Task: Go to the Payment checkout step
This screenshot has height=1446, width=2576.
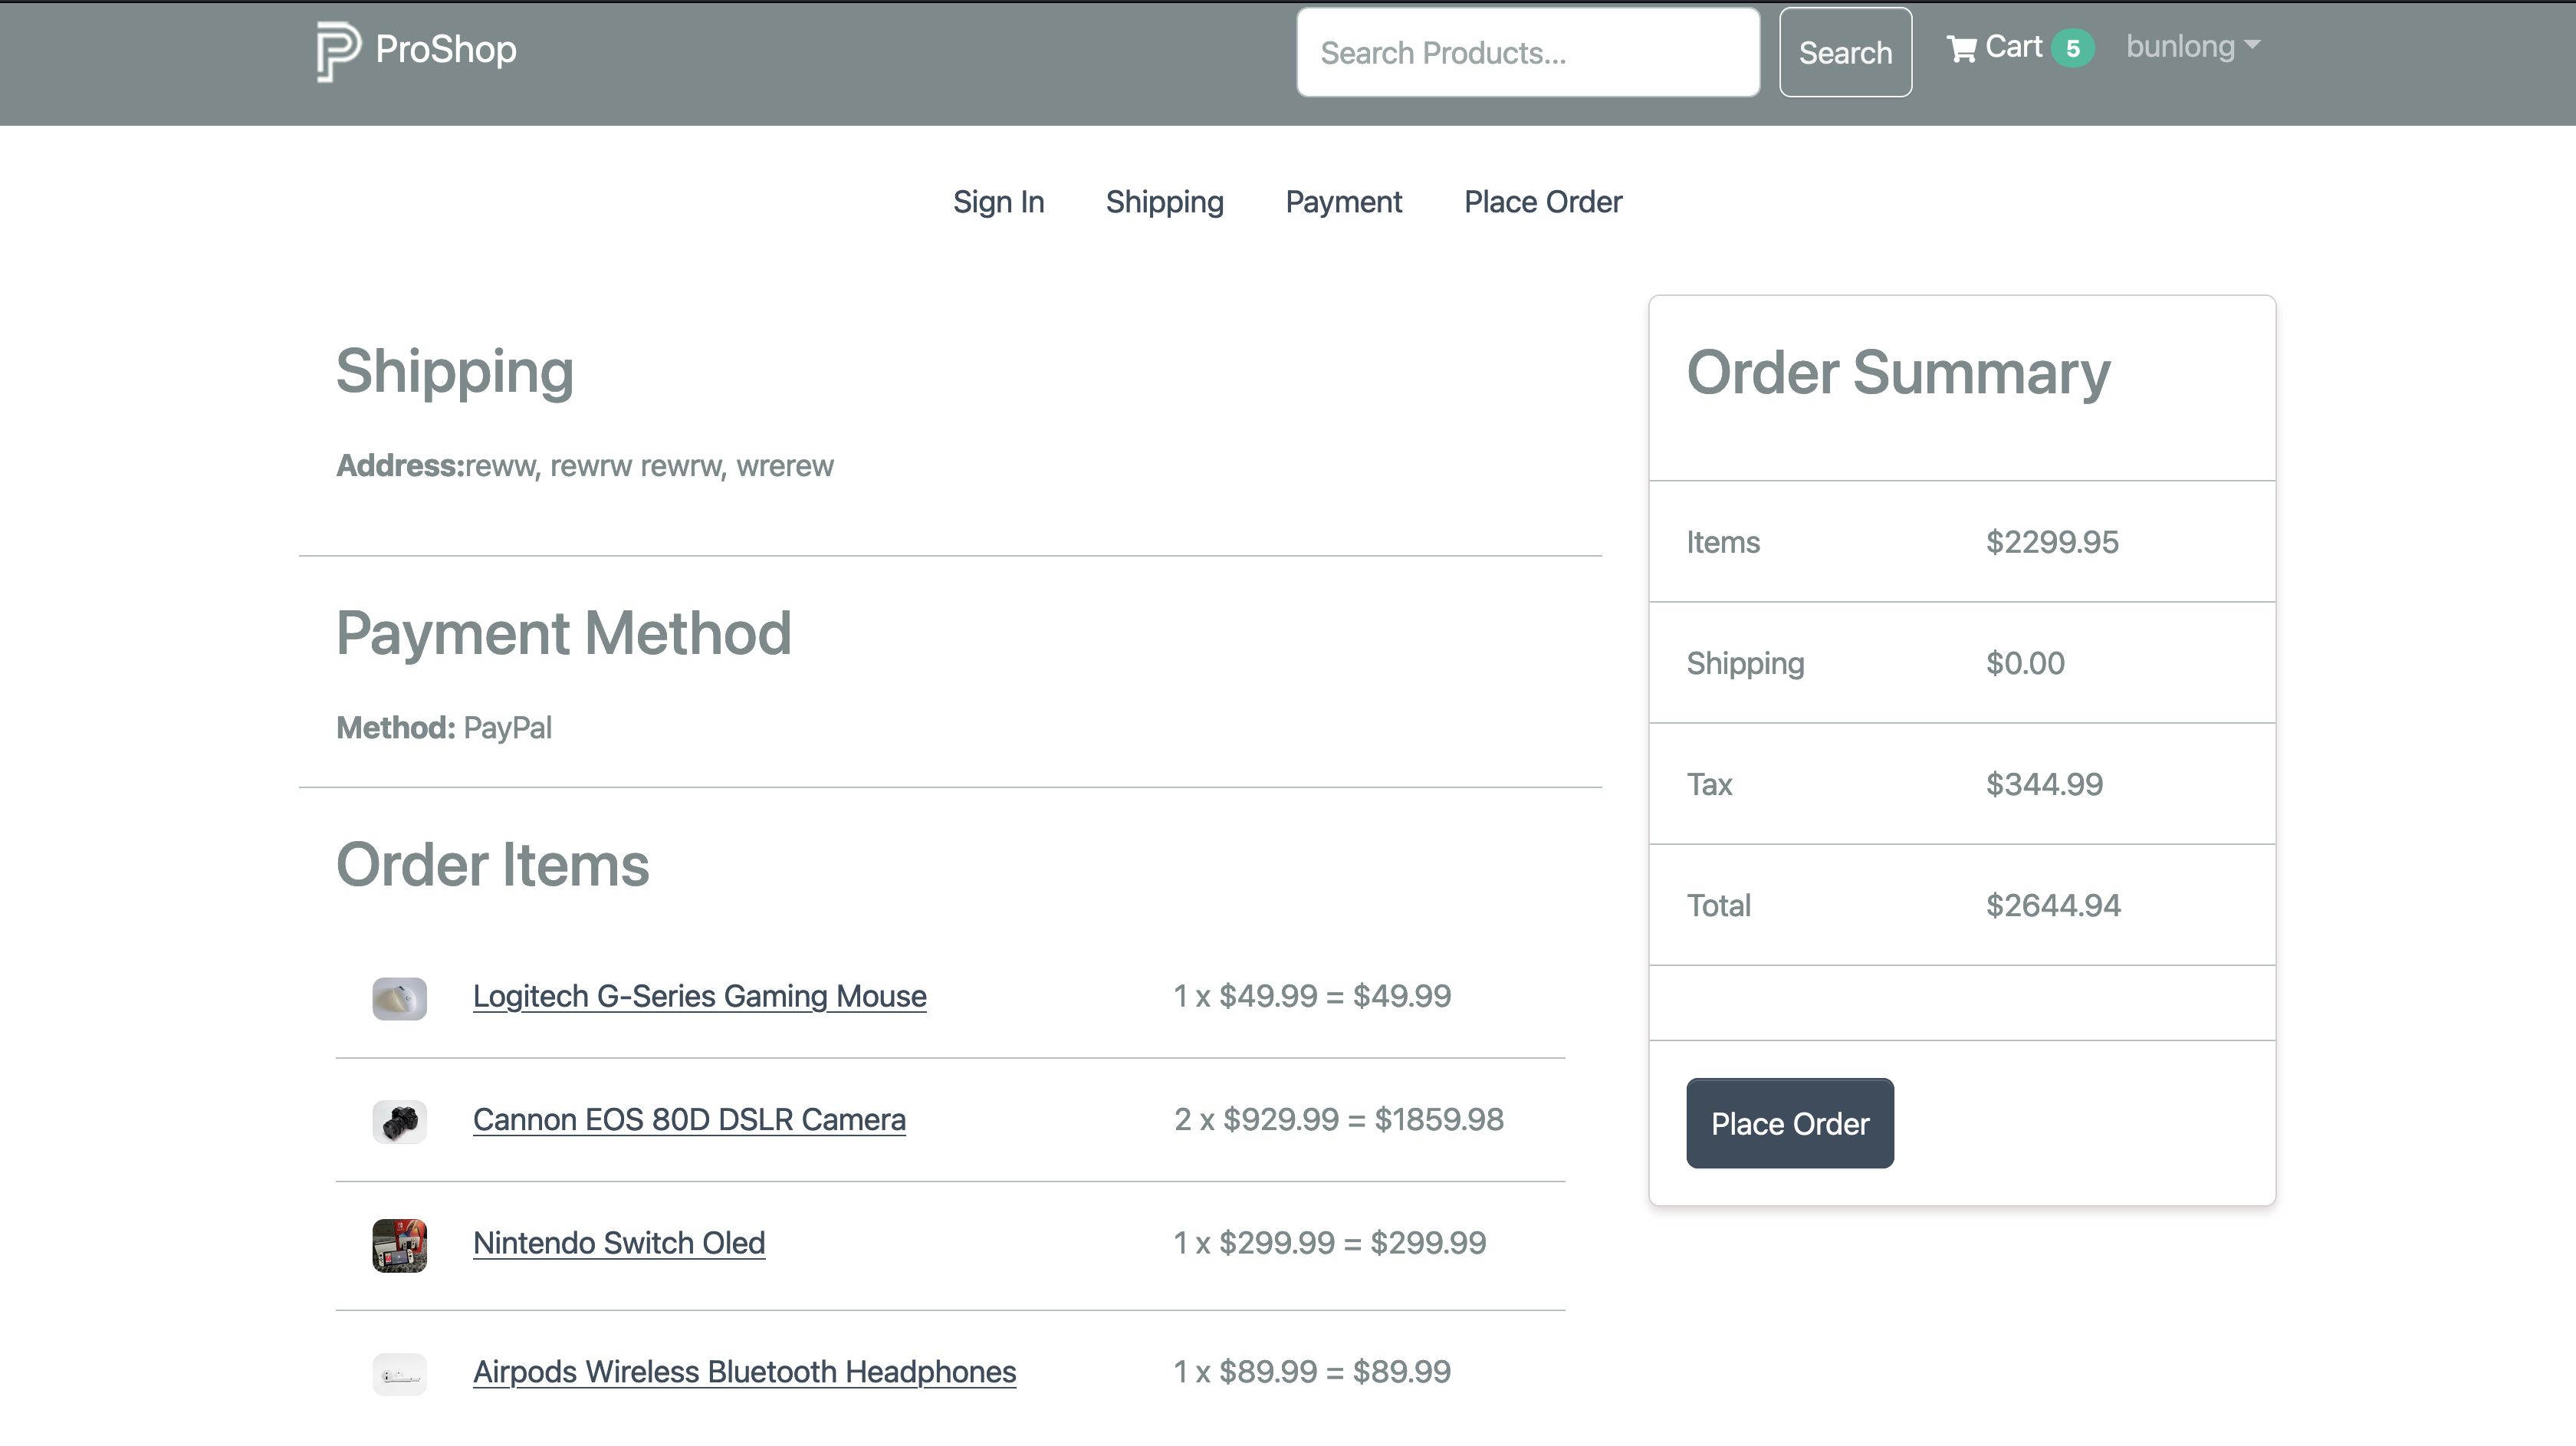Action: (x=1343, y=202)
